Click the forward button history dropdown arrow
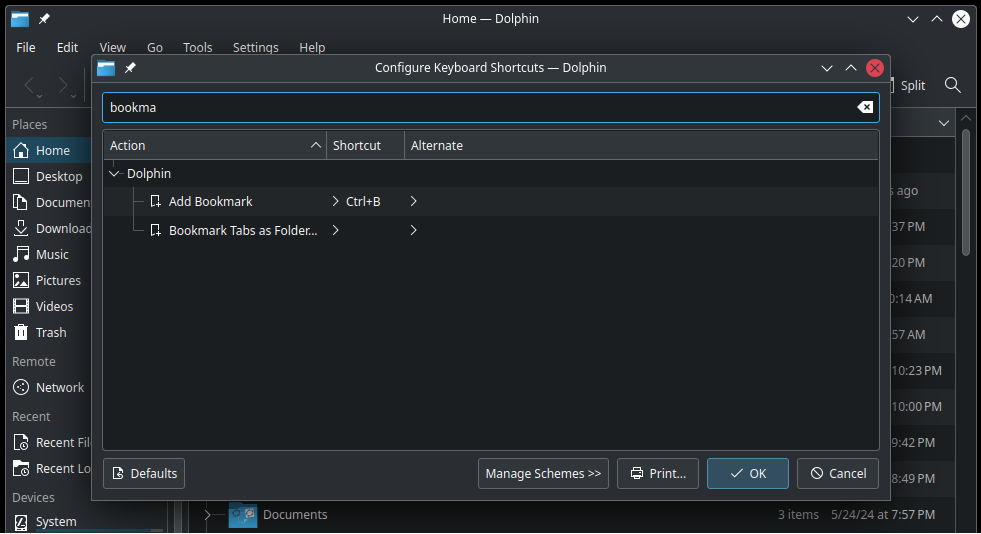The width and height of the screenshot is (981, 534). tap(73, 97)
